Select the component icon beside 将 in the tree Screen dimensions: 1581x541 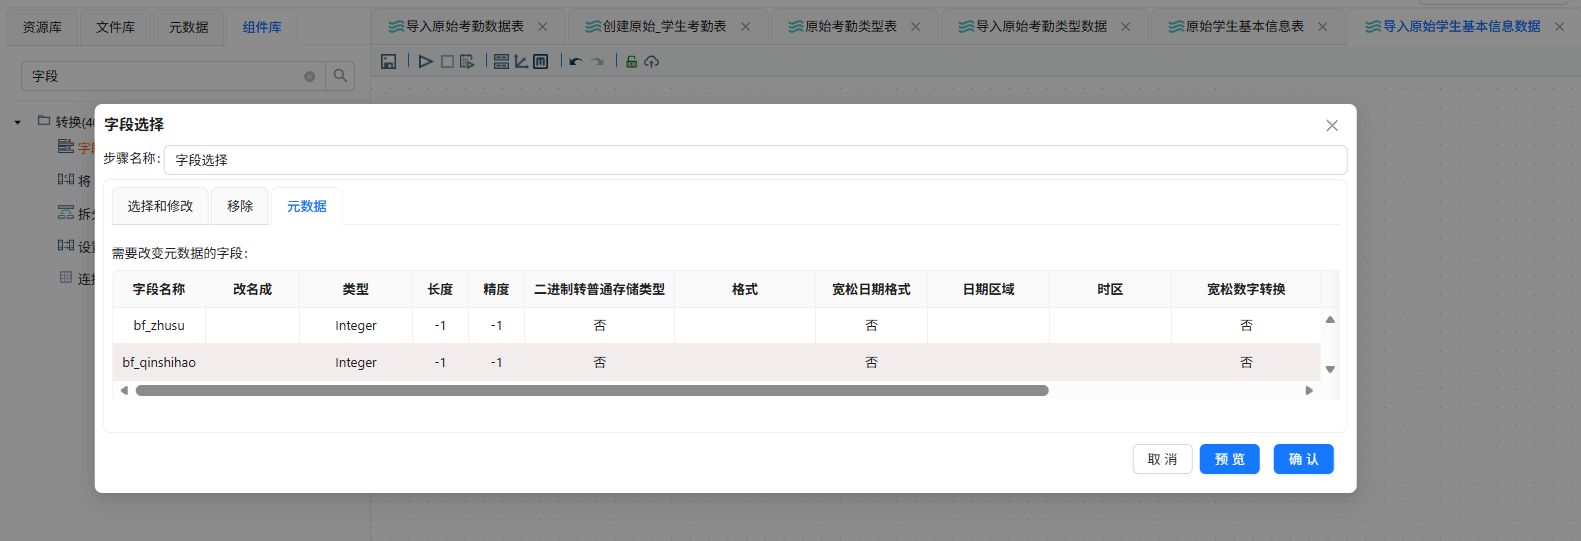[x=66, y=180]
